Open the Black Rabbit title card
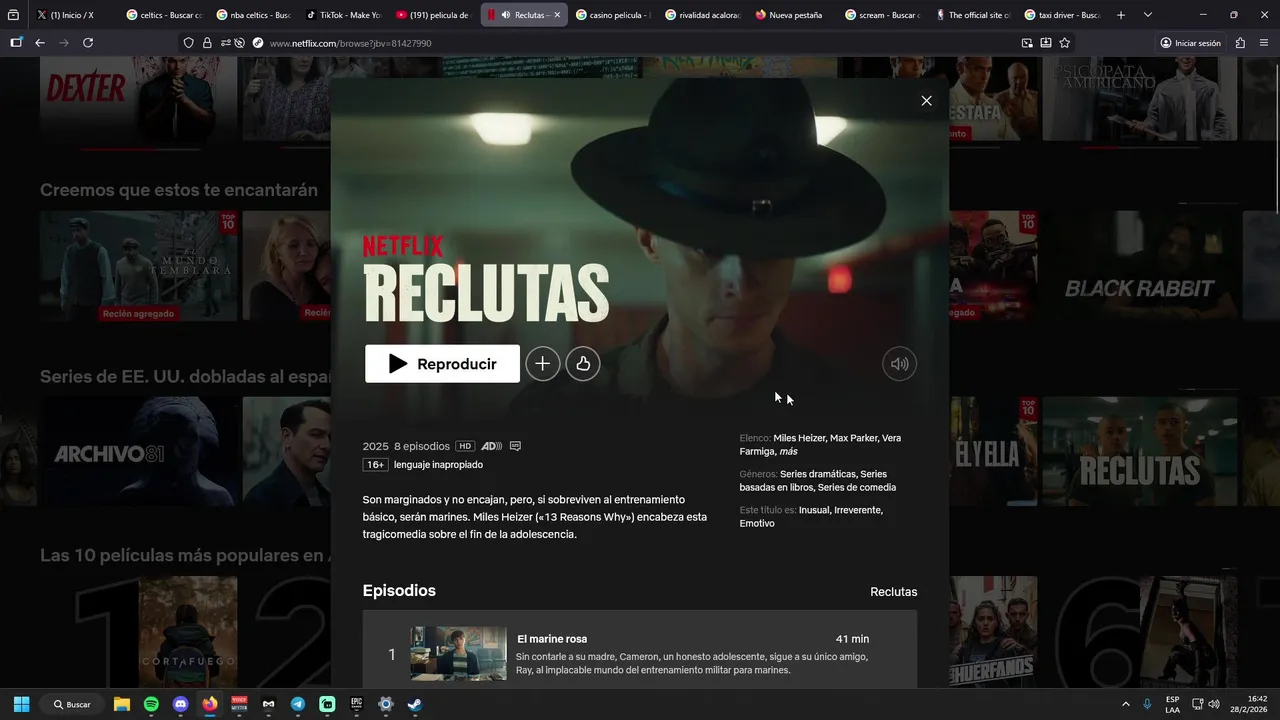This screenshot has width=1280, height=720. point(1140,265)
